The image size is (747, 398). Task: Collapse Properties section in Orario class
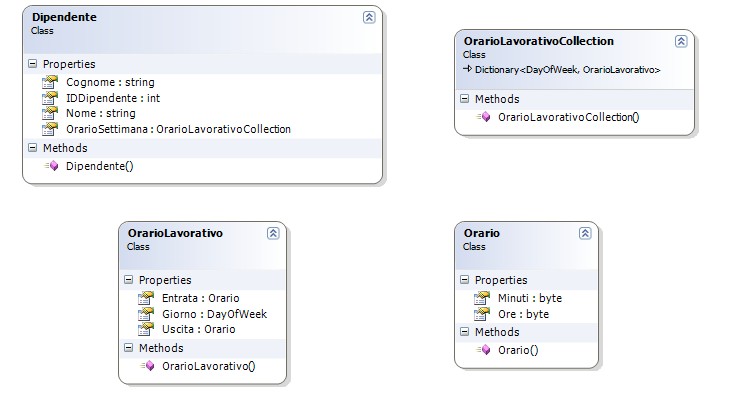pos(464,280)
